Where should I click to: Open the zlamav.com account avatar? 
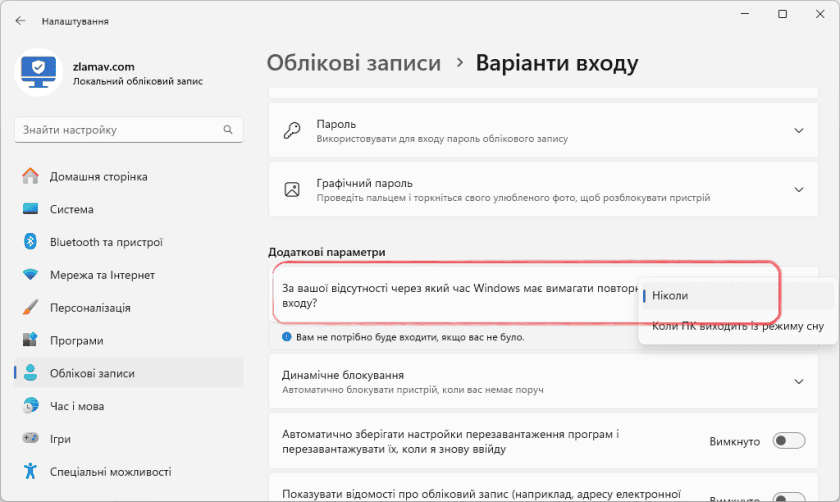[39, 72]
